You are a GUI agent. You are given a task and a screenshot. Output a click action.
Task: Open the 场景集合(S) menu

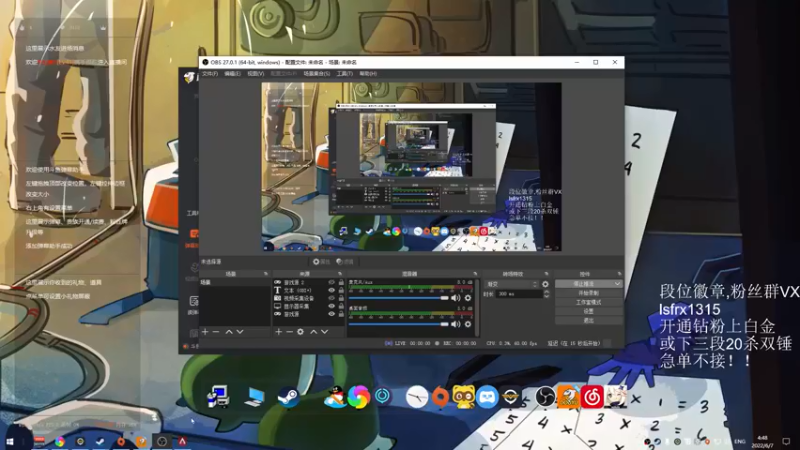[x=316, y=74]
